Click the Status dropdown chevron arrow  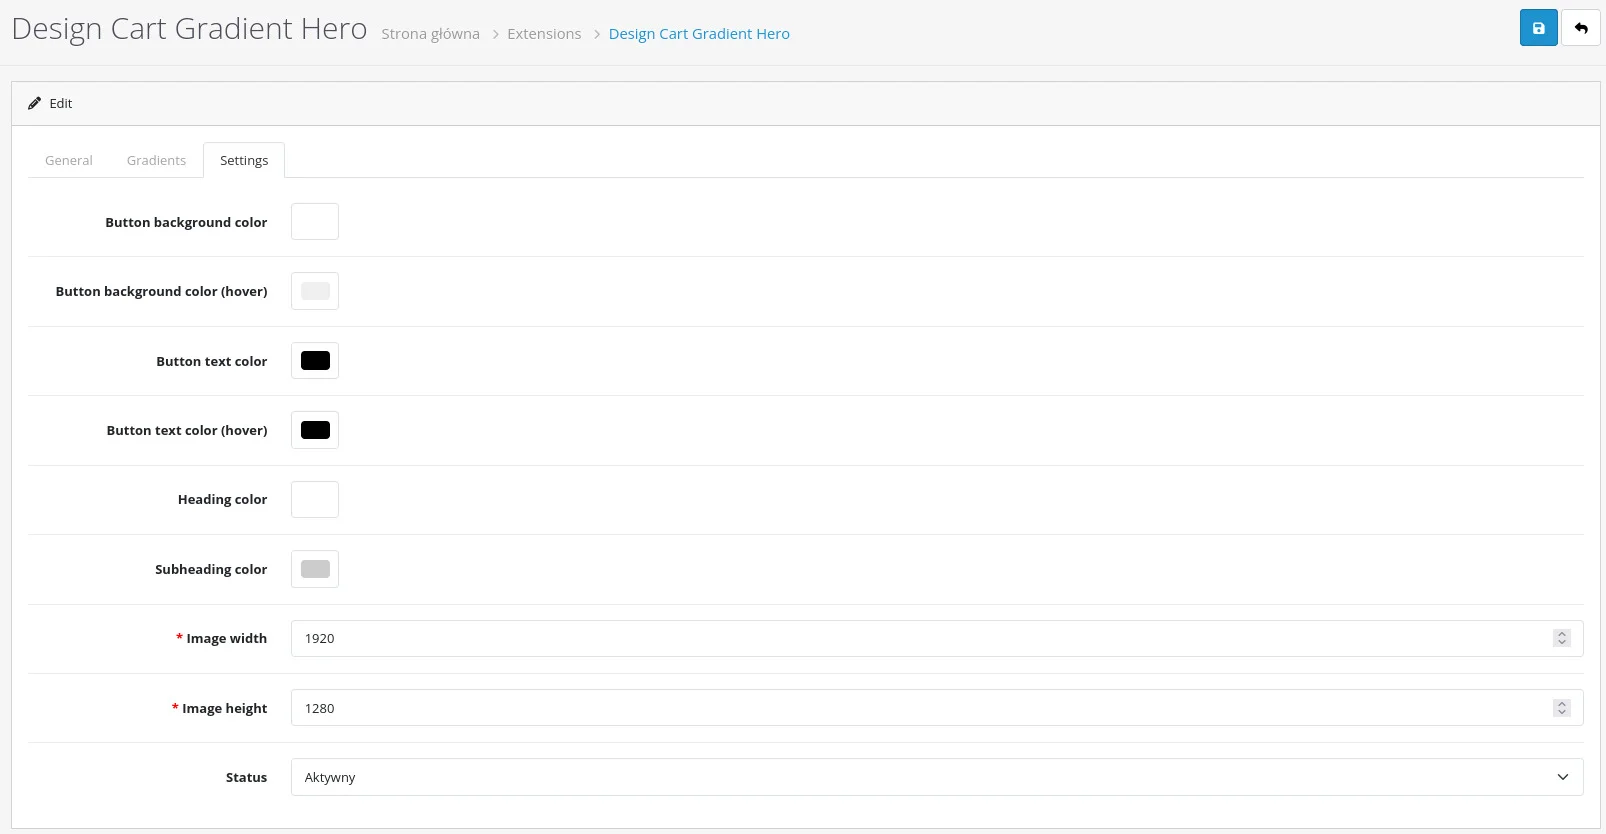pyautogui.click(x=1563, y=777)
